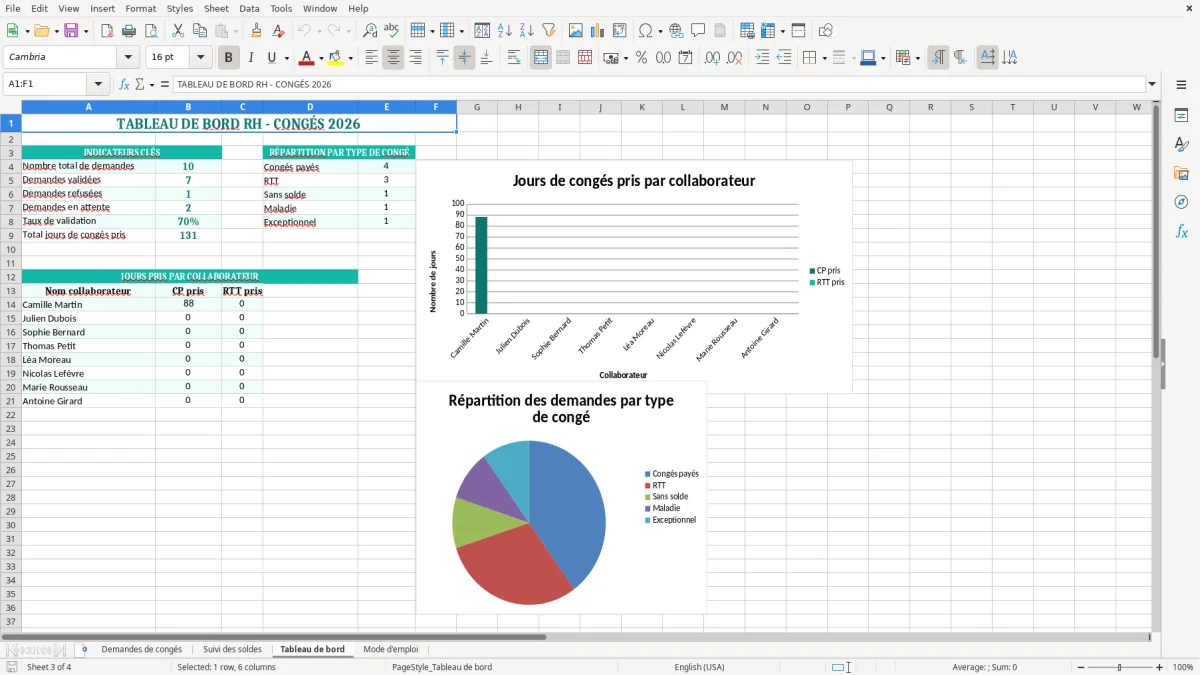Select column H header

(x=518, y=107)
